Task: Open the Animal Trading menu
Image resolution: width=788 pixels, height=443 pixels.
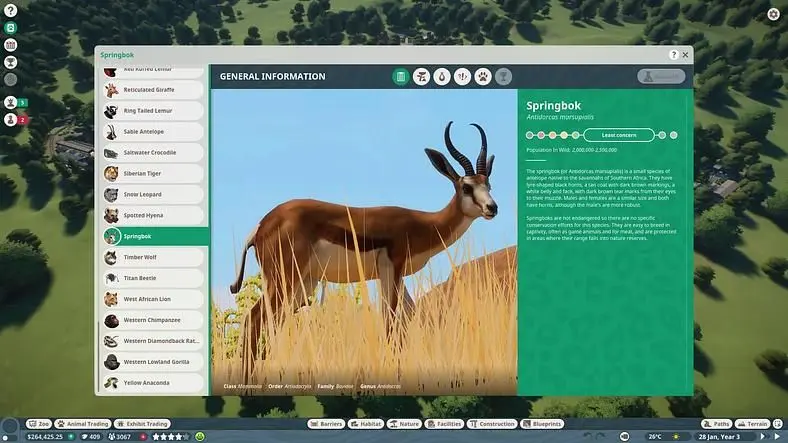Action: [x=83, y=424]
